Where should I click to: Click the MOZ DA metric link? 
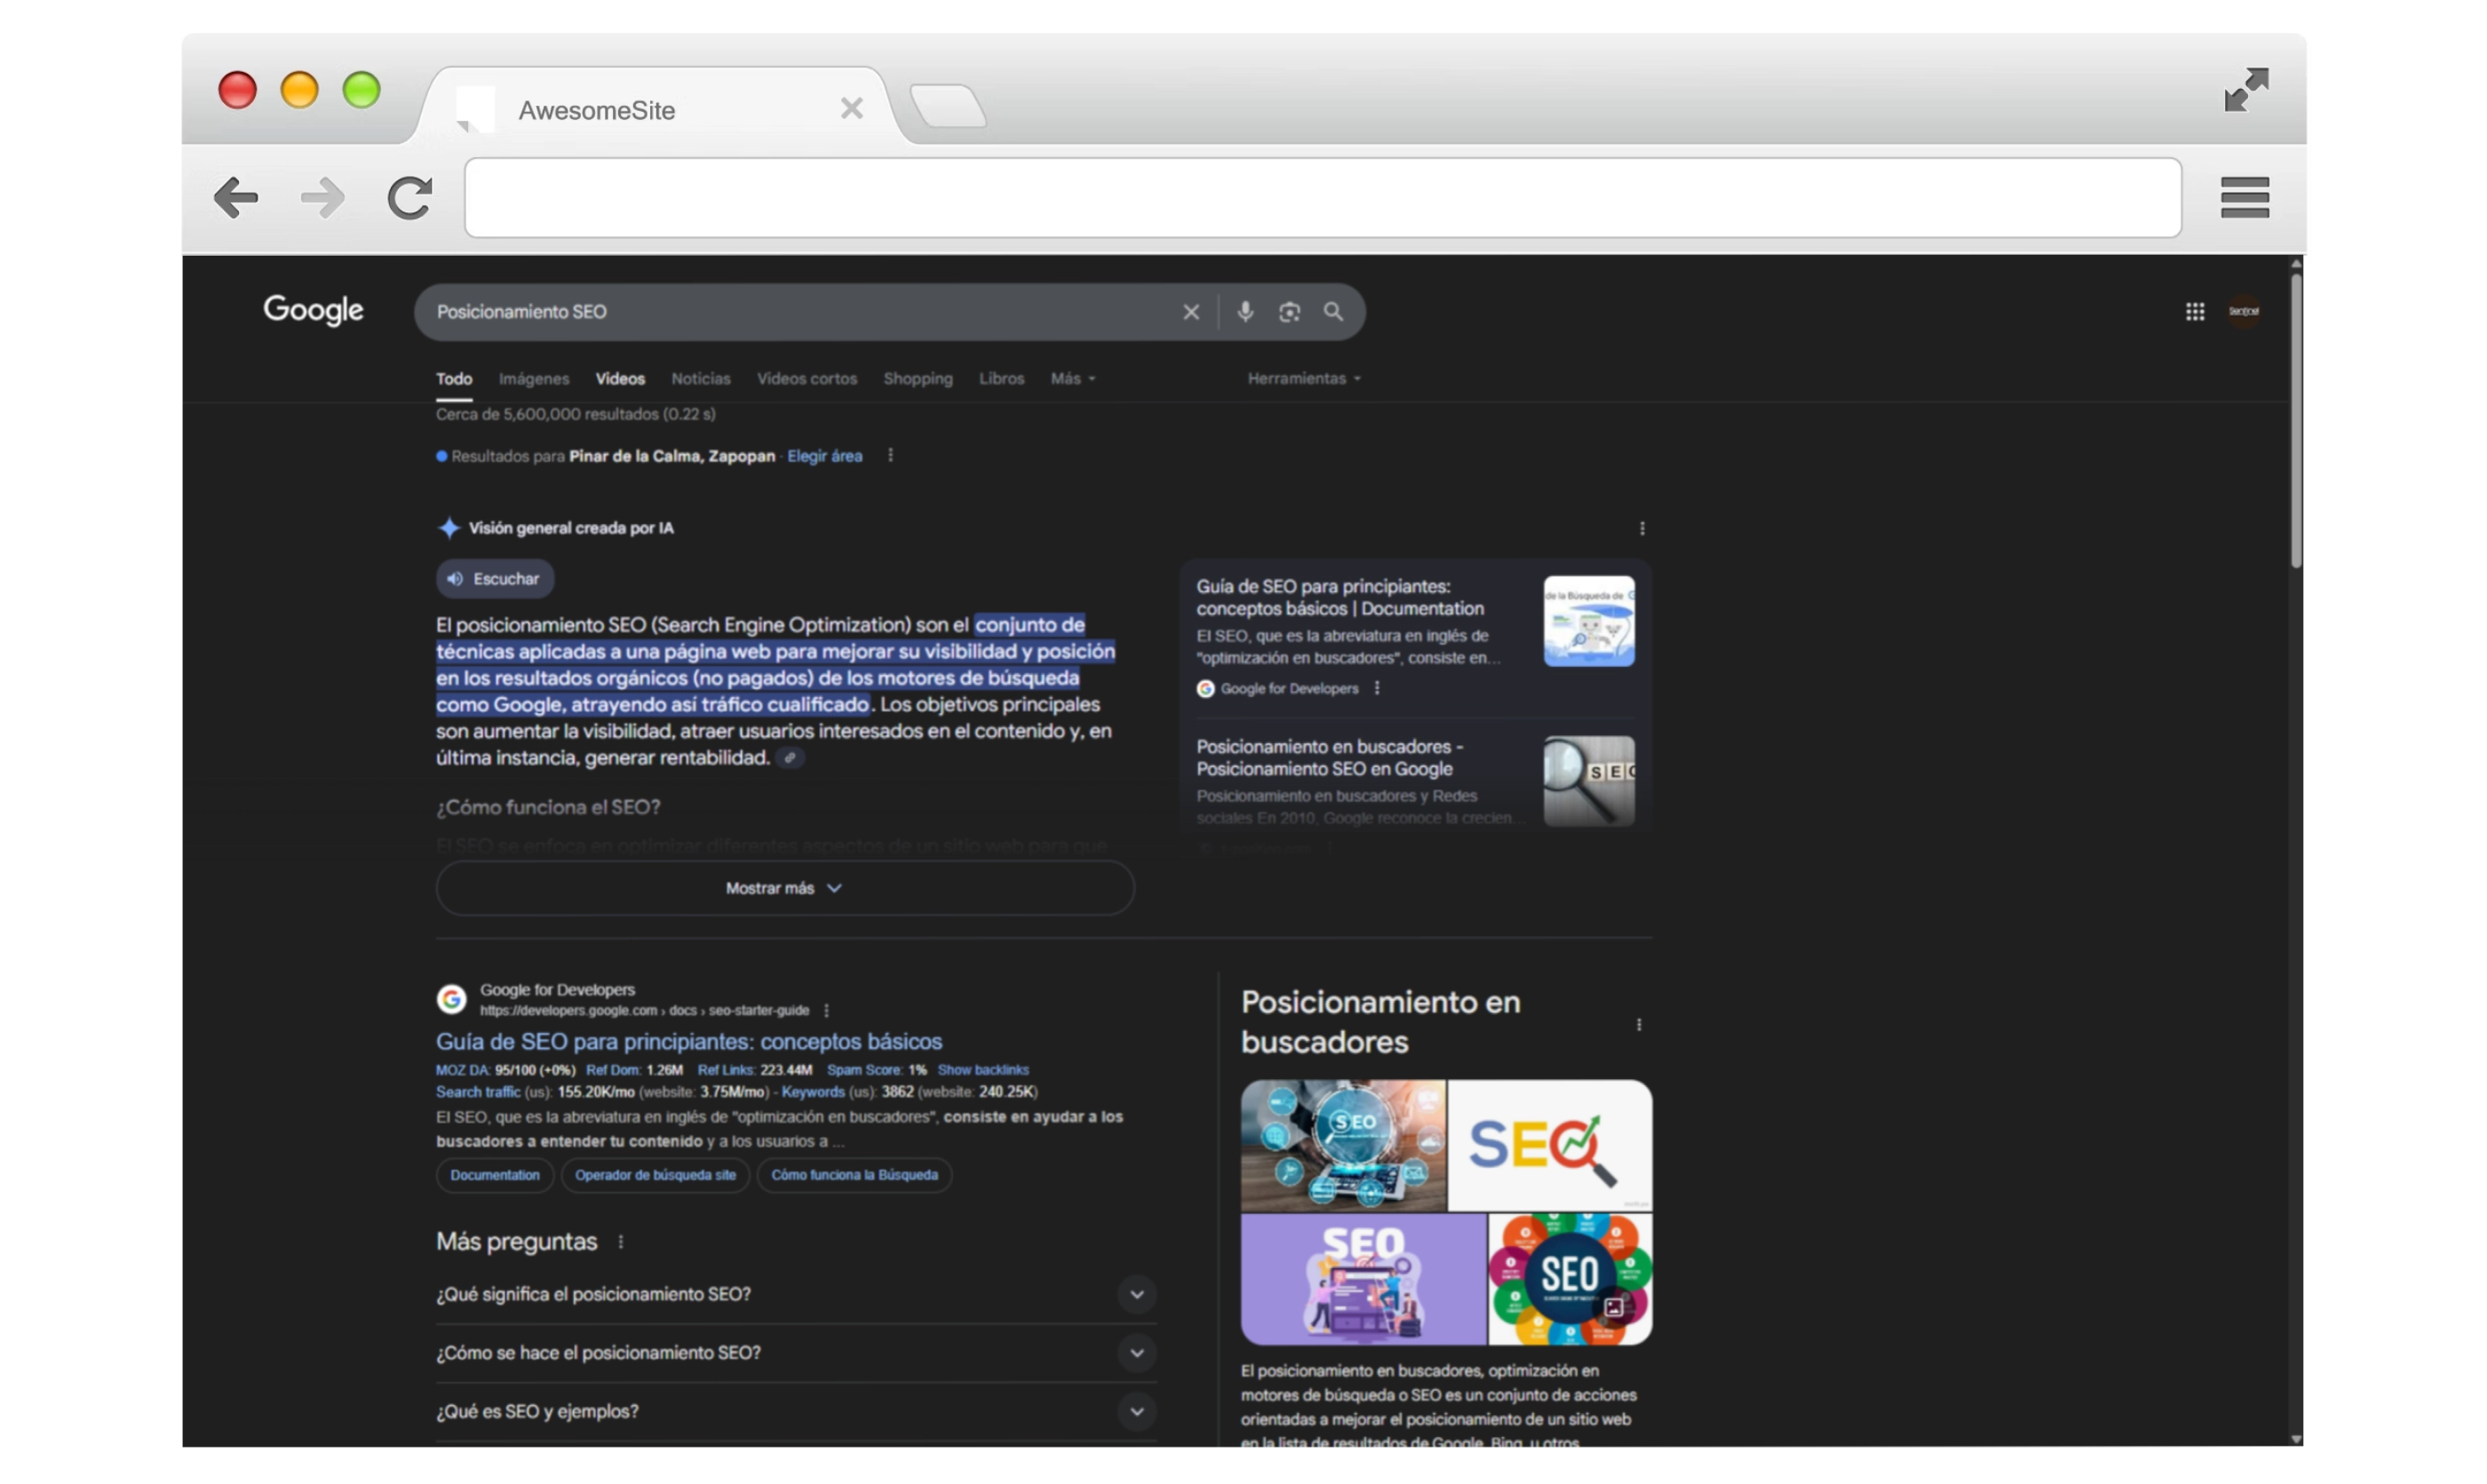[x=463, y=1070]
